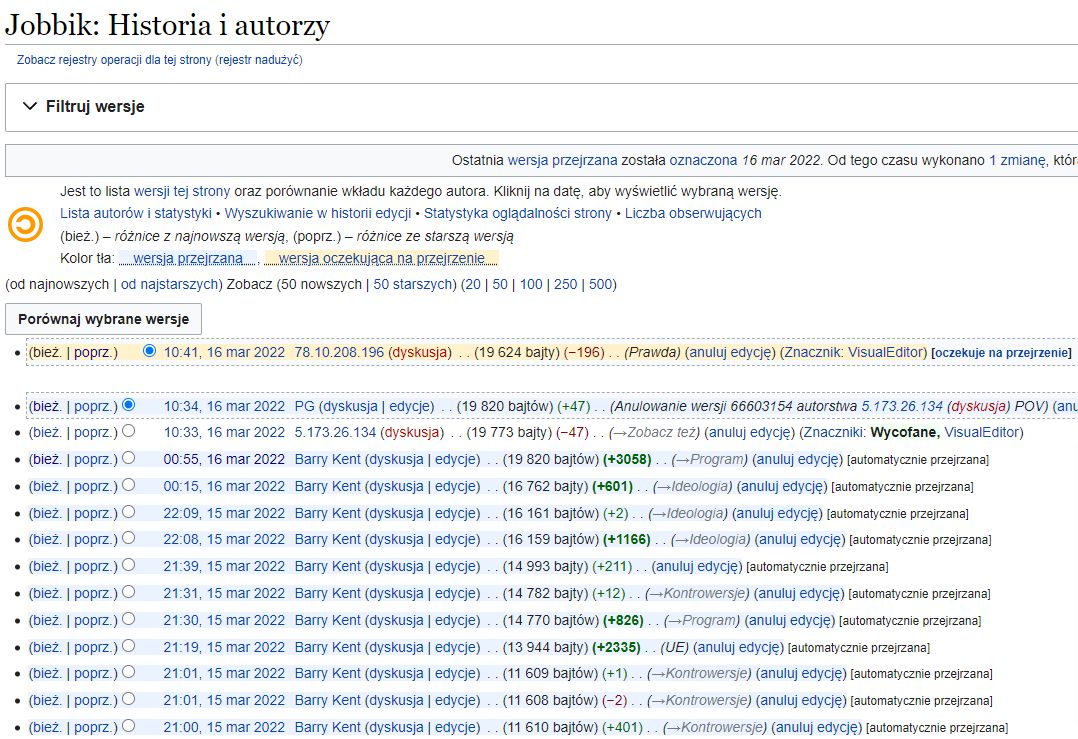Select the radio for the 22:08 revision
This screenshot has height=739, width=1078.
[129, 538]
